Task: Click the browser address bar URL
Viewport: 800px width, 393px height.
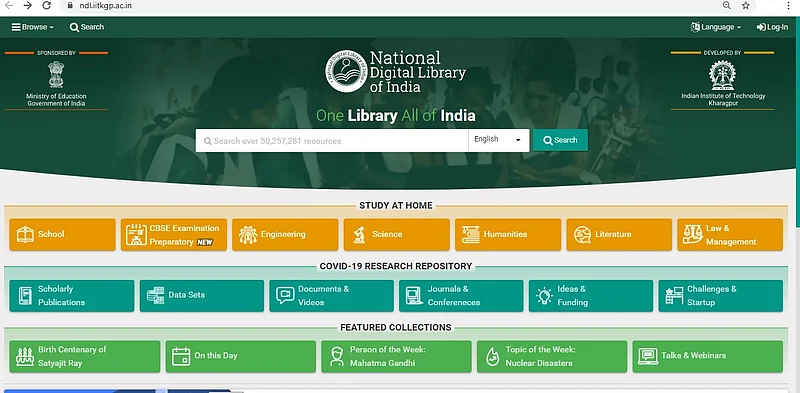Action: pos(106,6)
